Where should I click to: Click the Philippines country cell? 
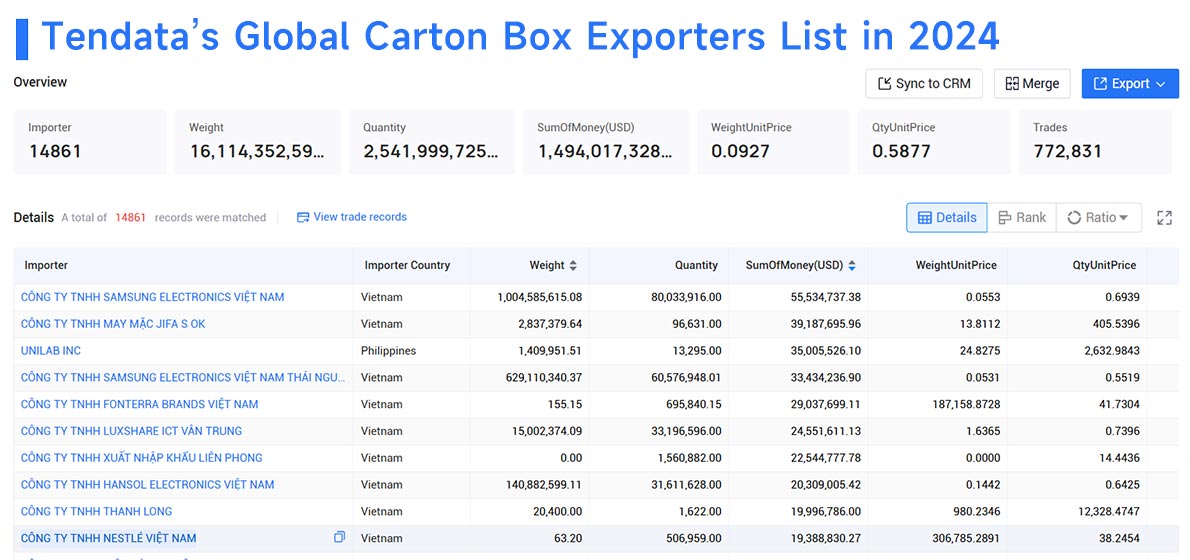[389, 351]
